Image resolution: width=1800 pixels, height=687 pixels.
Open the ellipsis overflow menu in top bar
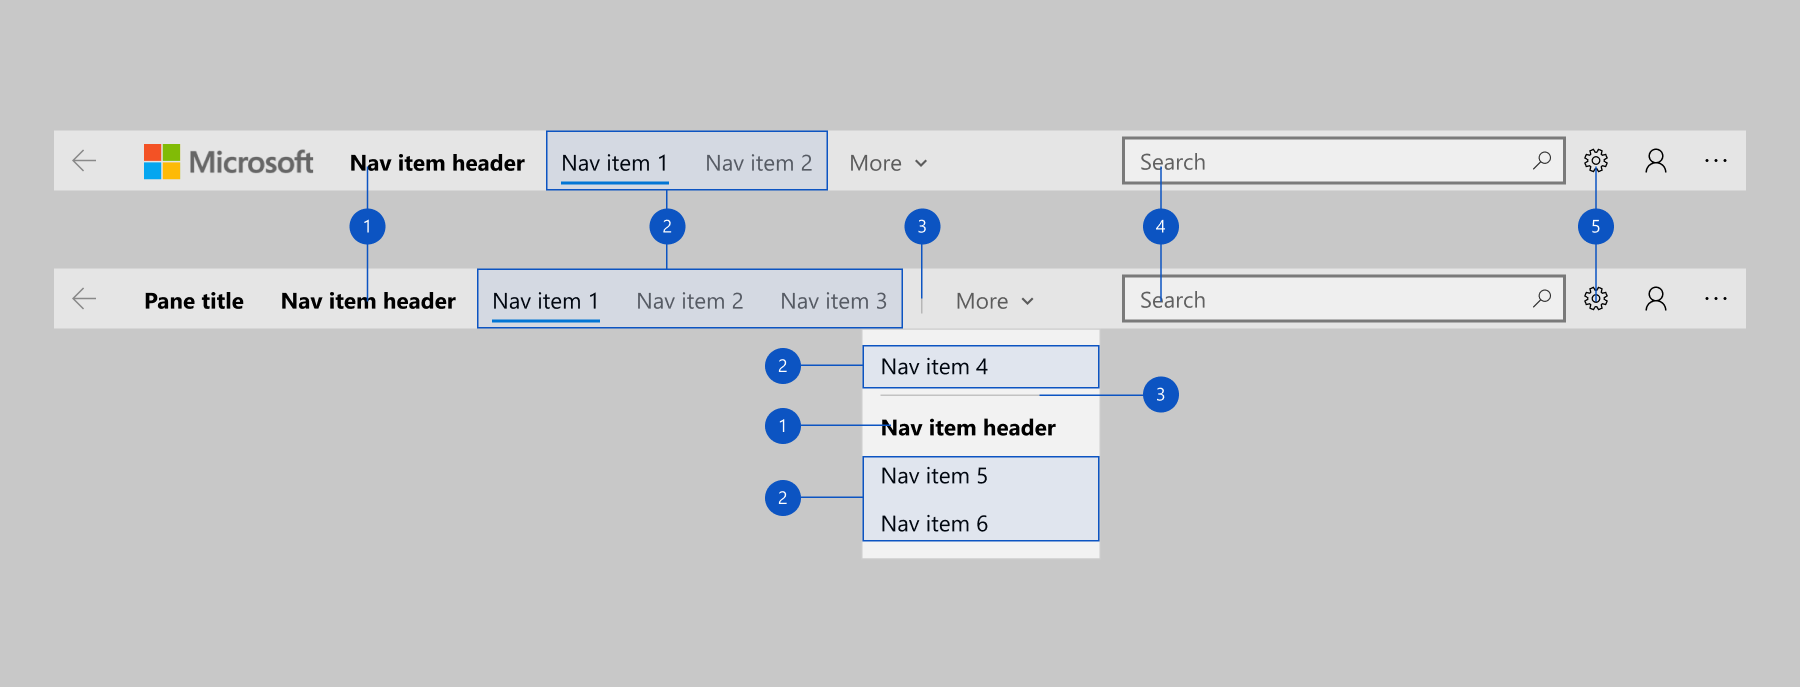click(1717, 160)
